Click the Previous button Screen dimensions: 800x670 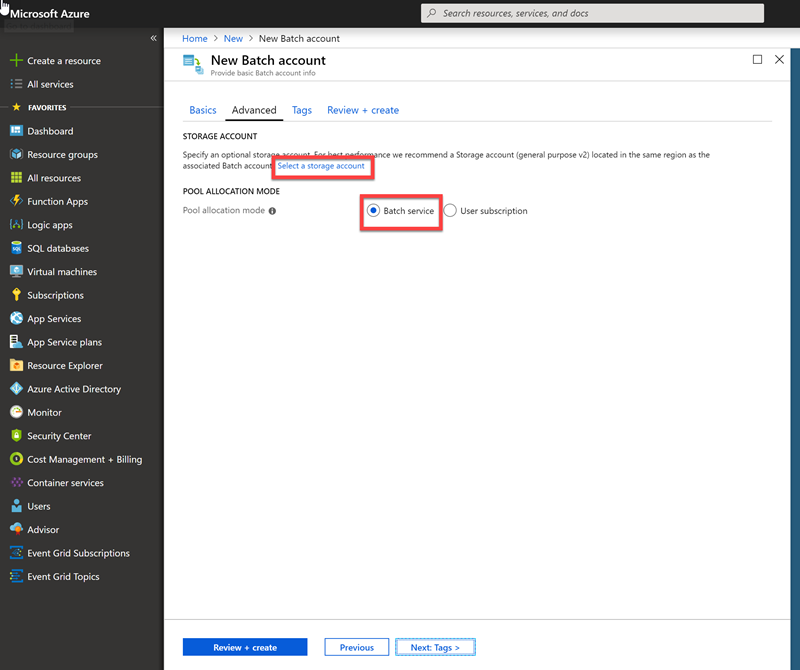click(x=357, y=647)
